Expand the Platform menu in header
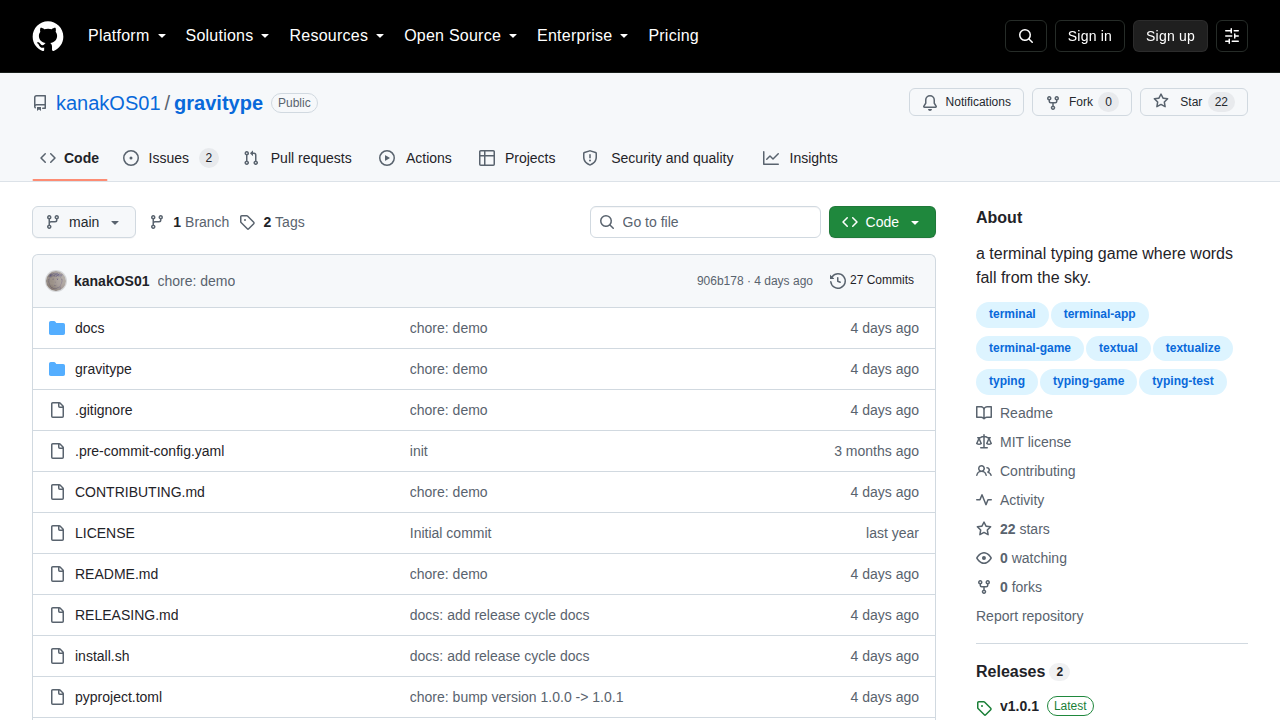 126,36
